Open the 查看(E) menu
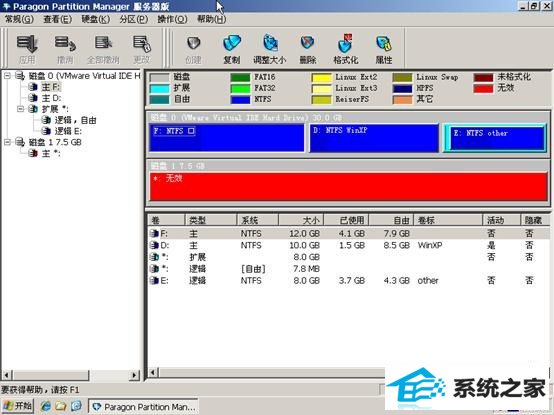Screen dimensions: 554x415 coord(57,19)
